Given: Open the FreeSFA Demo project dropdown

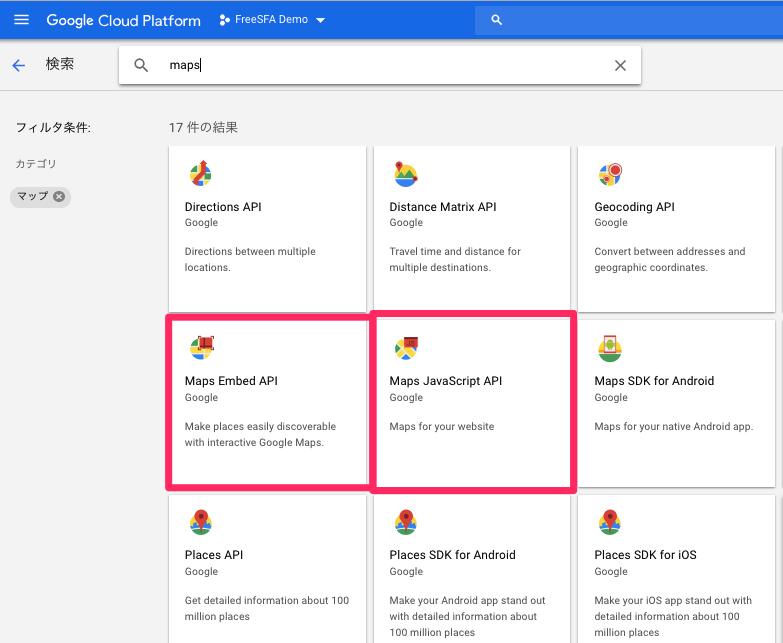Looking at the screenshot, I should pos(272,20).
